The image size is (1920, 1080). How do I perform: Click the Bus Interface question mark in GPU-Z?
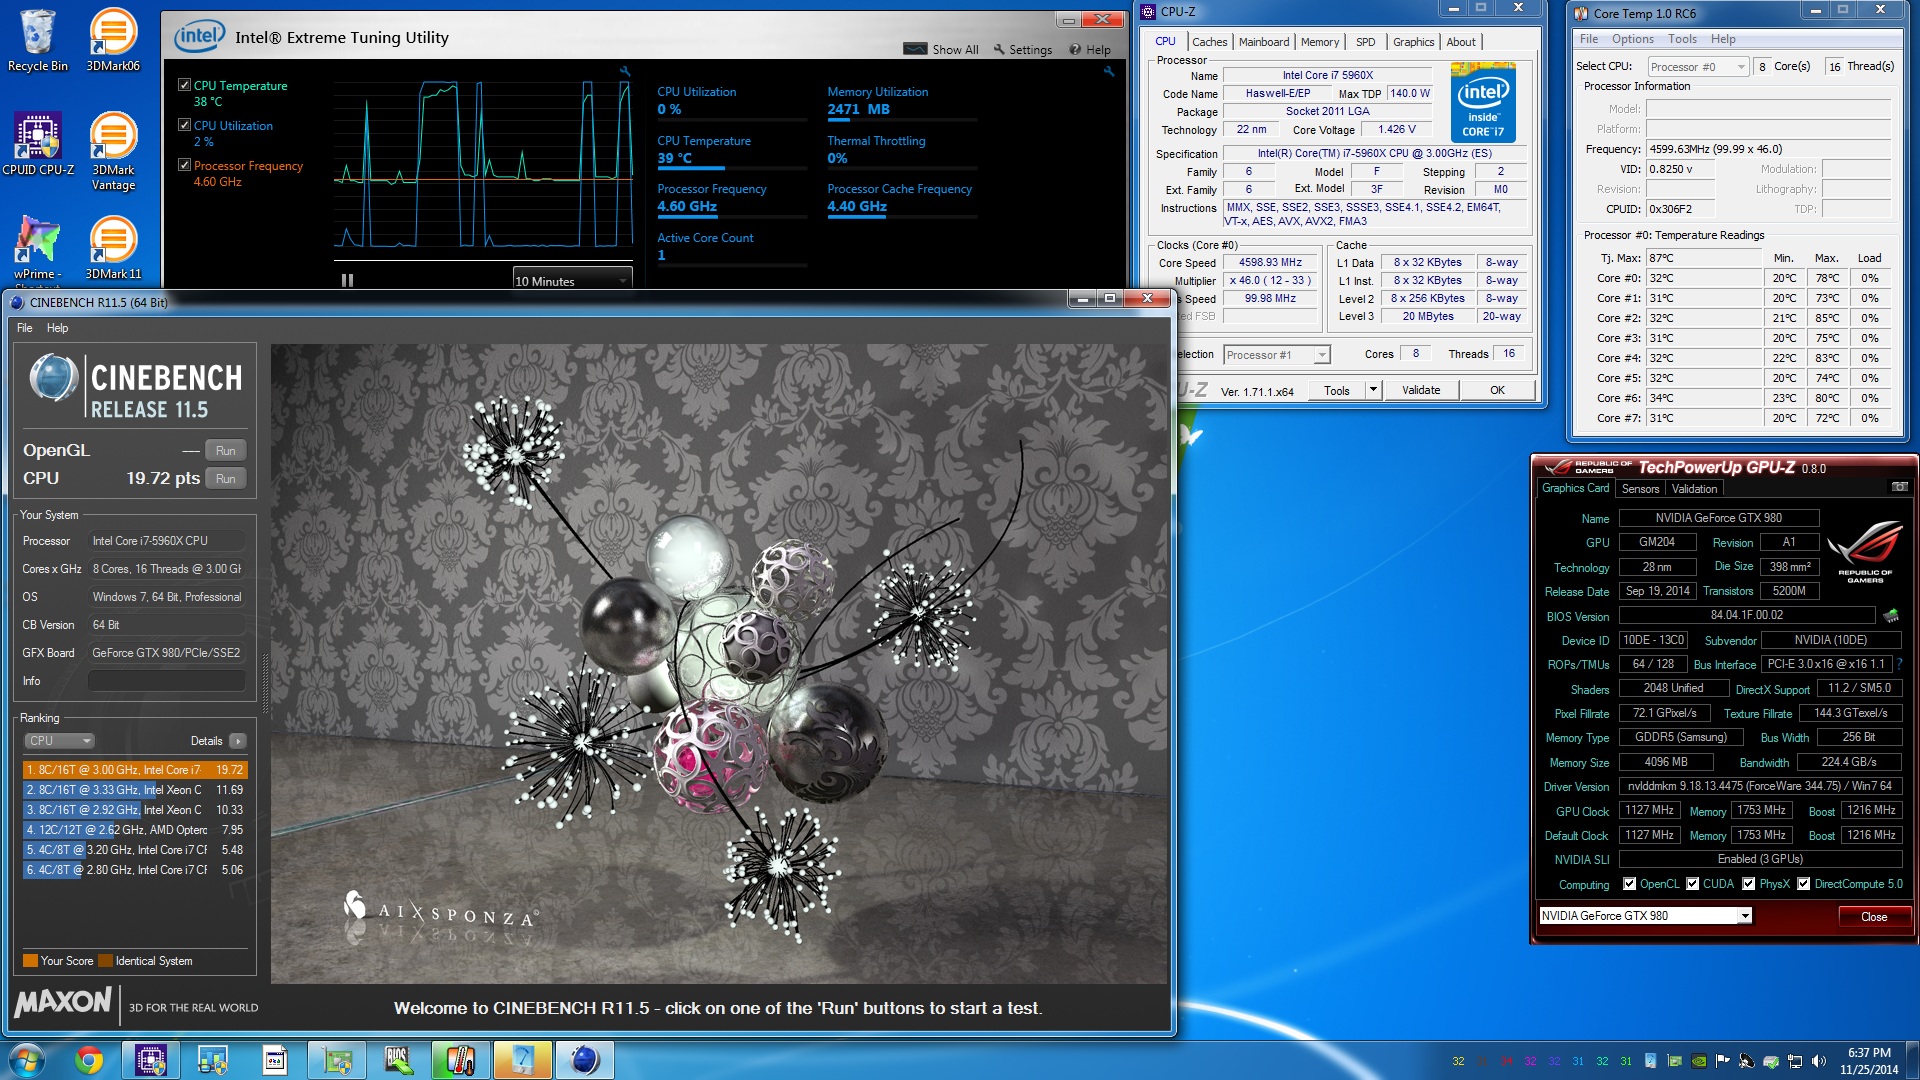point(1899,664)
